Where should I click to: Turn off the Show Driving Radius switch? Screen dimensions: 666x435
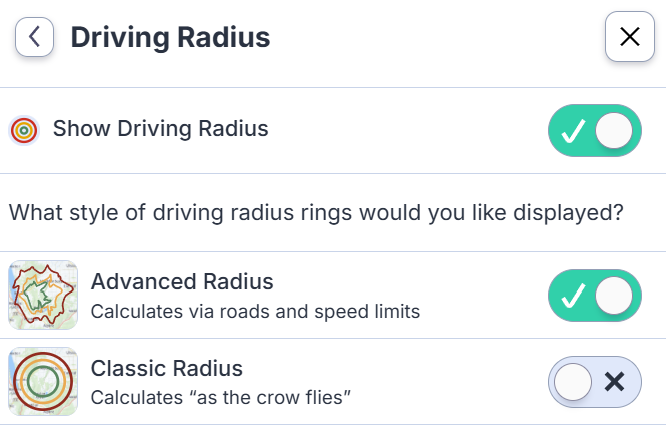coord(595,130)
